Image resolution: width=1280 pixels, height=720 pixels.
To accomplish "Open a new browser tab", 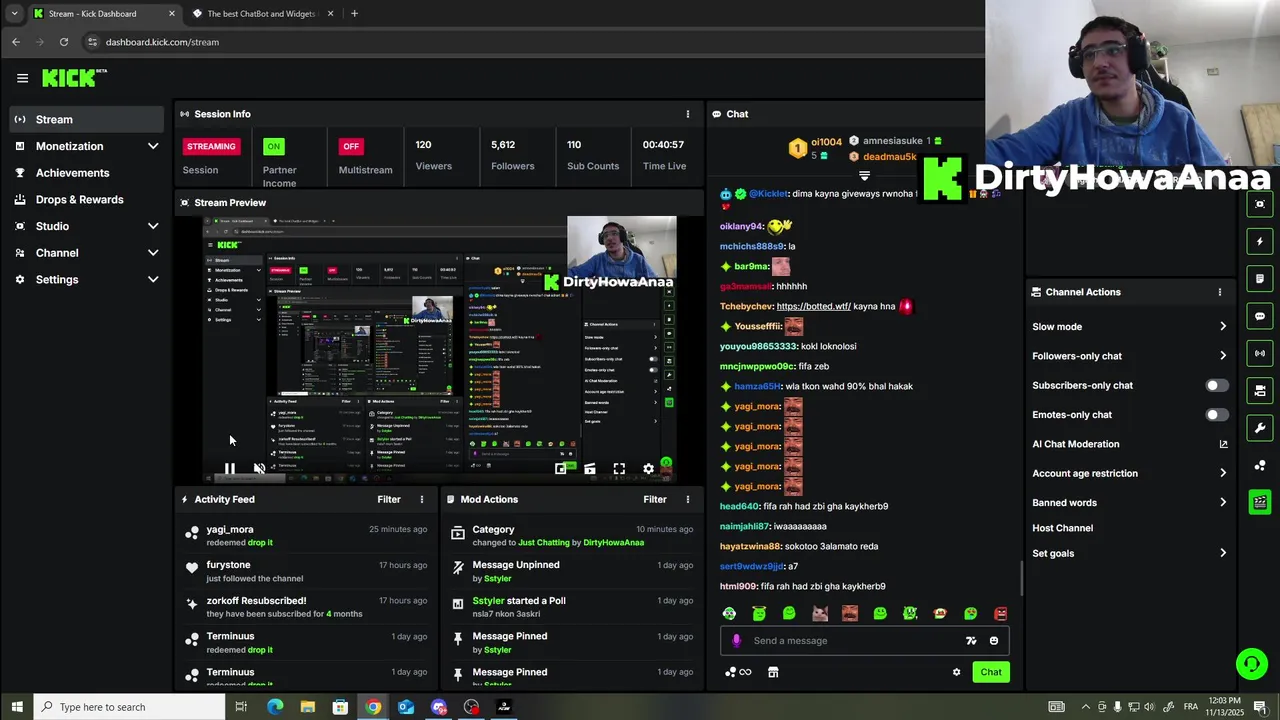I will pos(354,14).
